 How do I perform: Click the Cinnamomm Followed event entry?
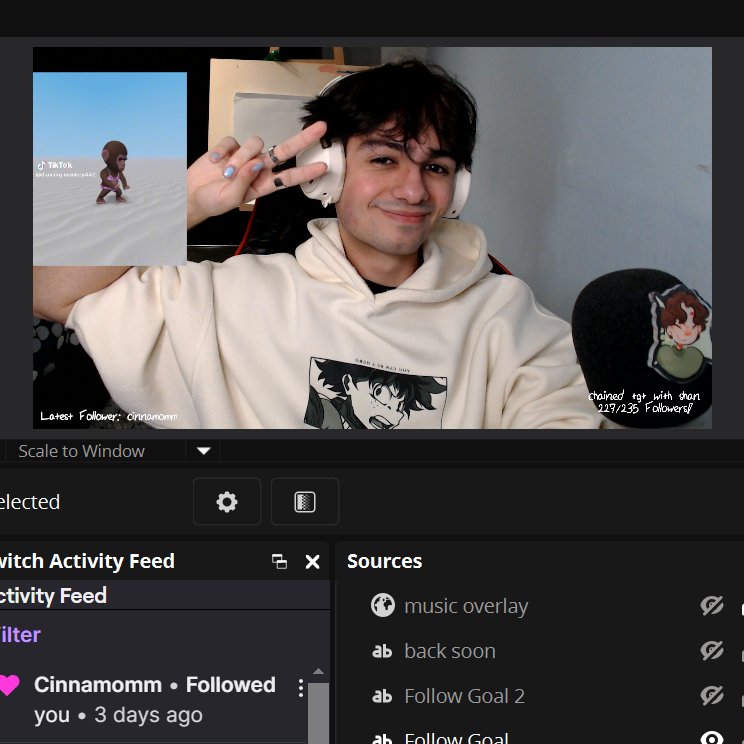(x=154, y=700)
